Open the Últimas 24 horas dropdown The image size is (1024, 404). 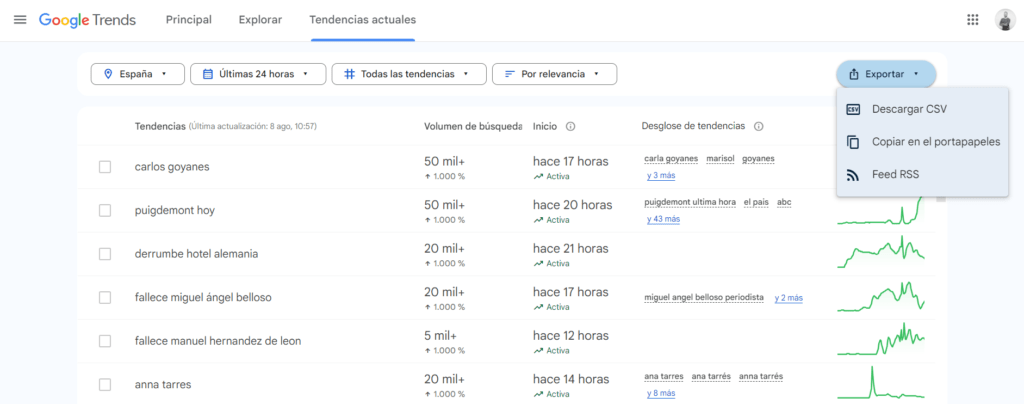258,74
